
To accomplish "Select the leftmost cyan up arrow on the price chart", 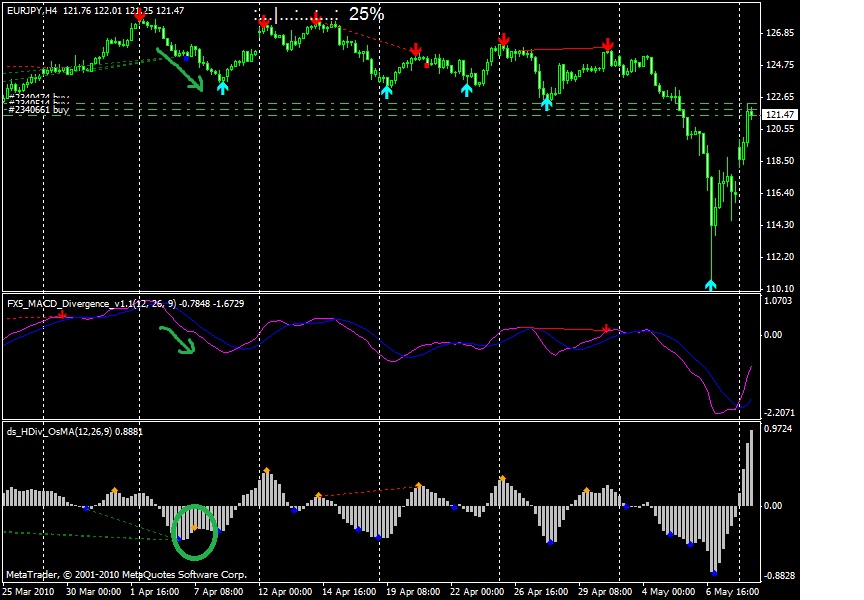I will coord(223,87).
